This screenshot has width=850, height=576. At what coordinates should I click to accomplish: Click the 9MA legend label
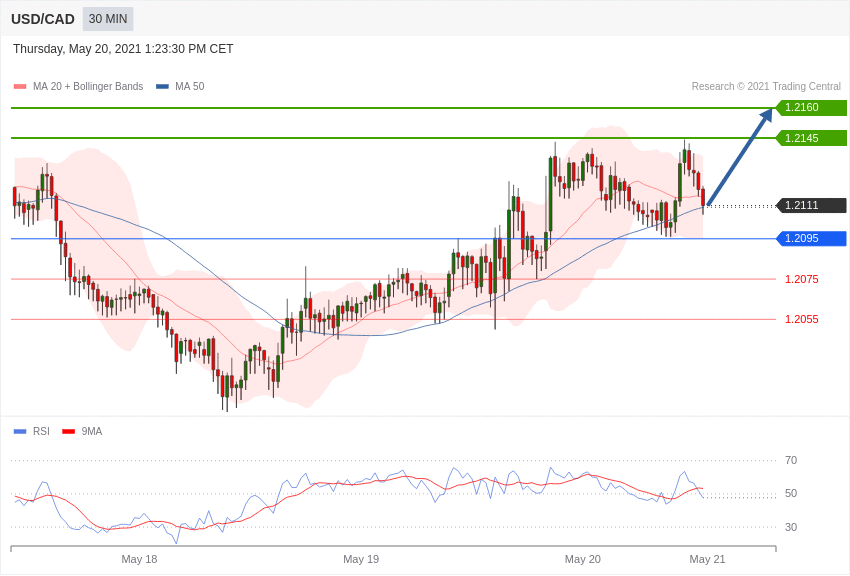(92, 431)
